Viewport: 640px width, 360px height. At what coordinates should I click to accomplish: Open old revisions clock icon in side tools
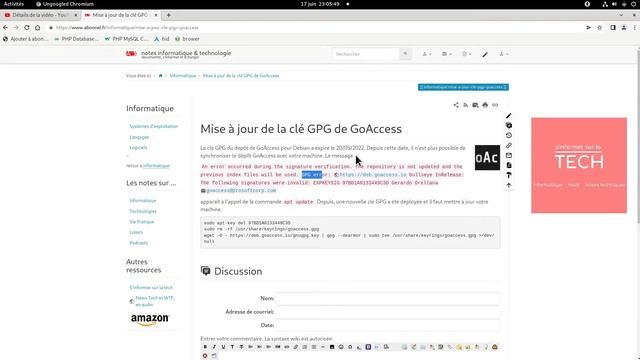[509, 136]
